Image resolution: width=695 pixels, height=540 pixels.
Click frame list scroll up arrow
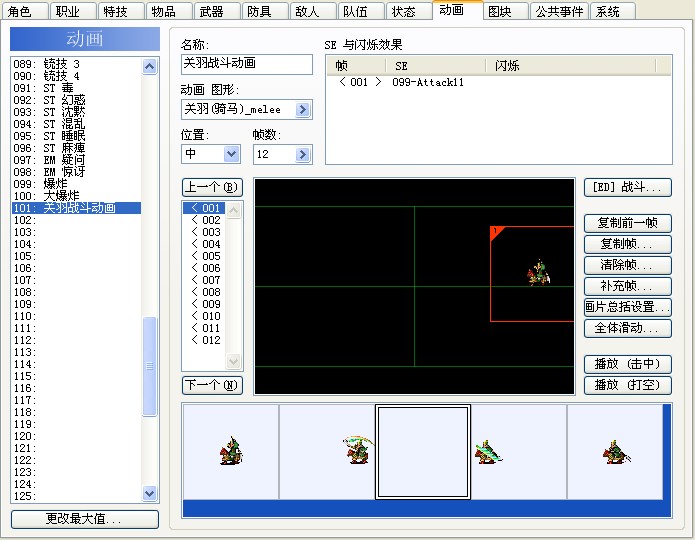[x=234, y=210]
